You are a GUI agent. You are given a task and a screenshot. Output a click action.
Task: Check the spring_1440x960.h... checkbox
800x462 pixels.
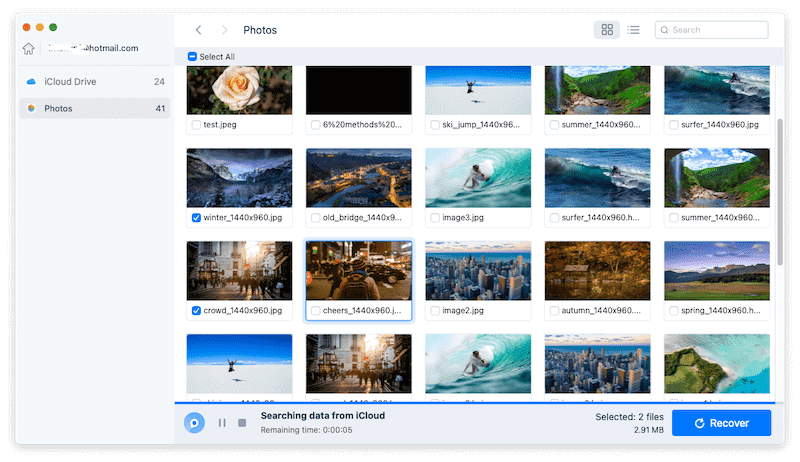[x=674, y=311]
